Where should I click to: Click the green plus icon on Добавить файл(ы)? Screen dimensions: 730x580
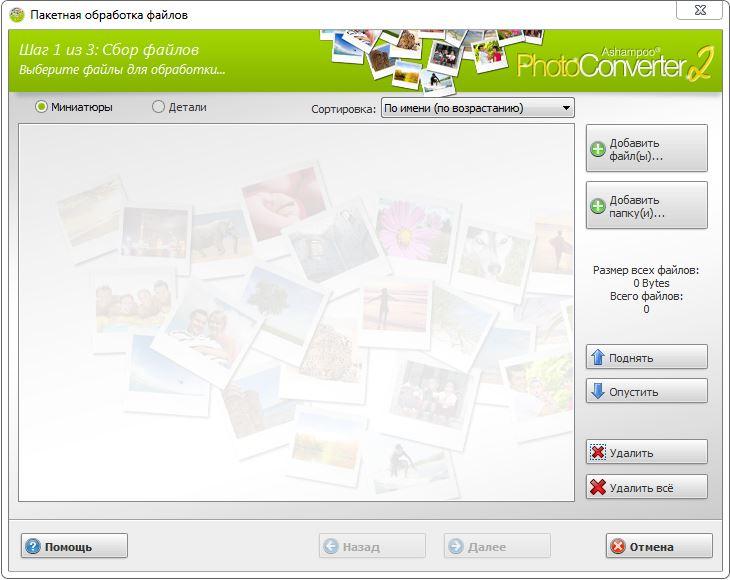click(598, 149)
